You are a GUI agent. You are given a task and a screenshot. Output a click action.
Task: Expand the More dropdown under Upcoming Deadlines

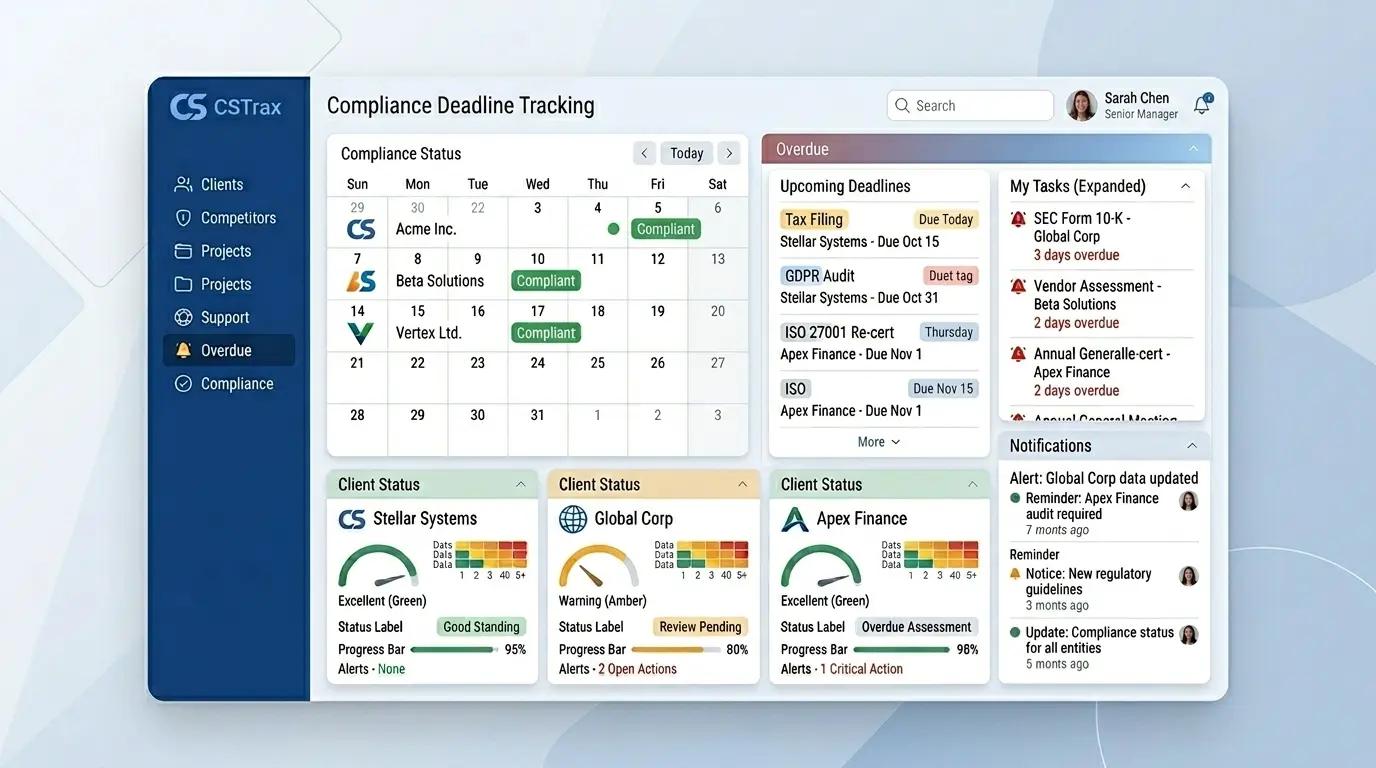[877, 441]
